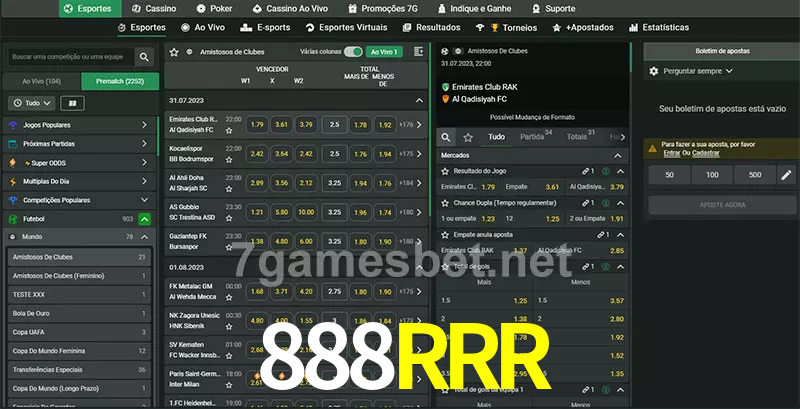Open bet slip settings gear icon
This screenshot has height=409, width=800.
coord(654,71)
